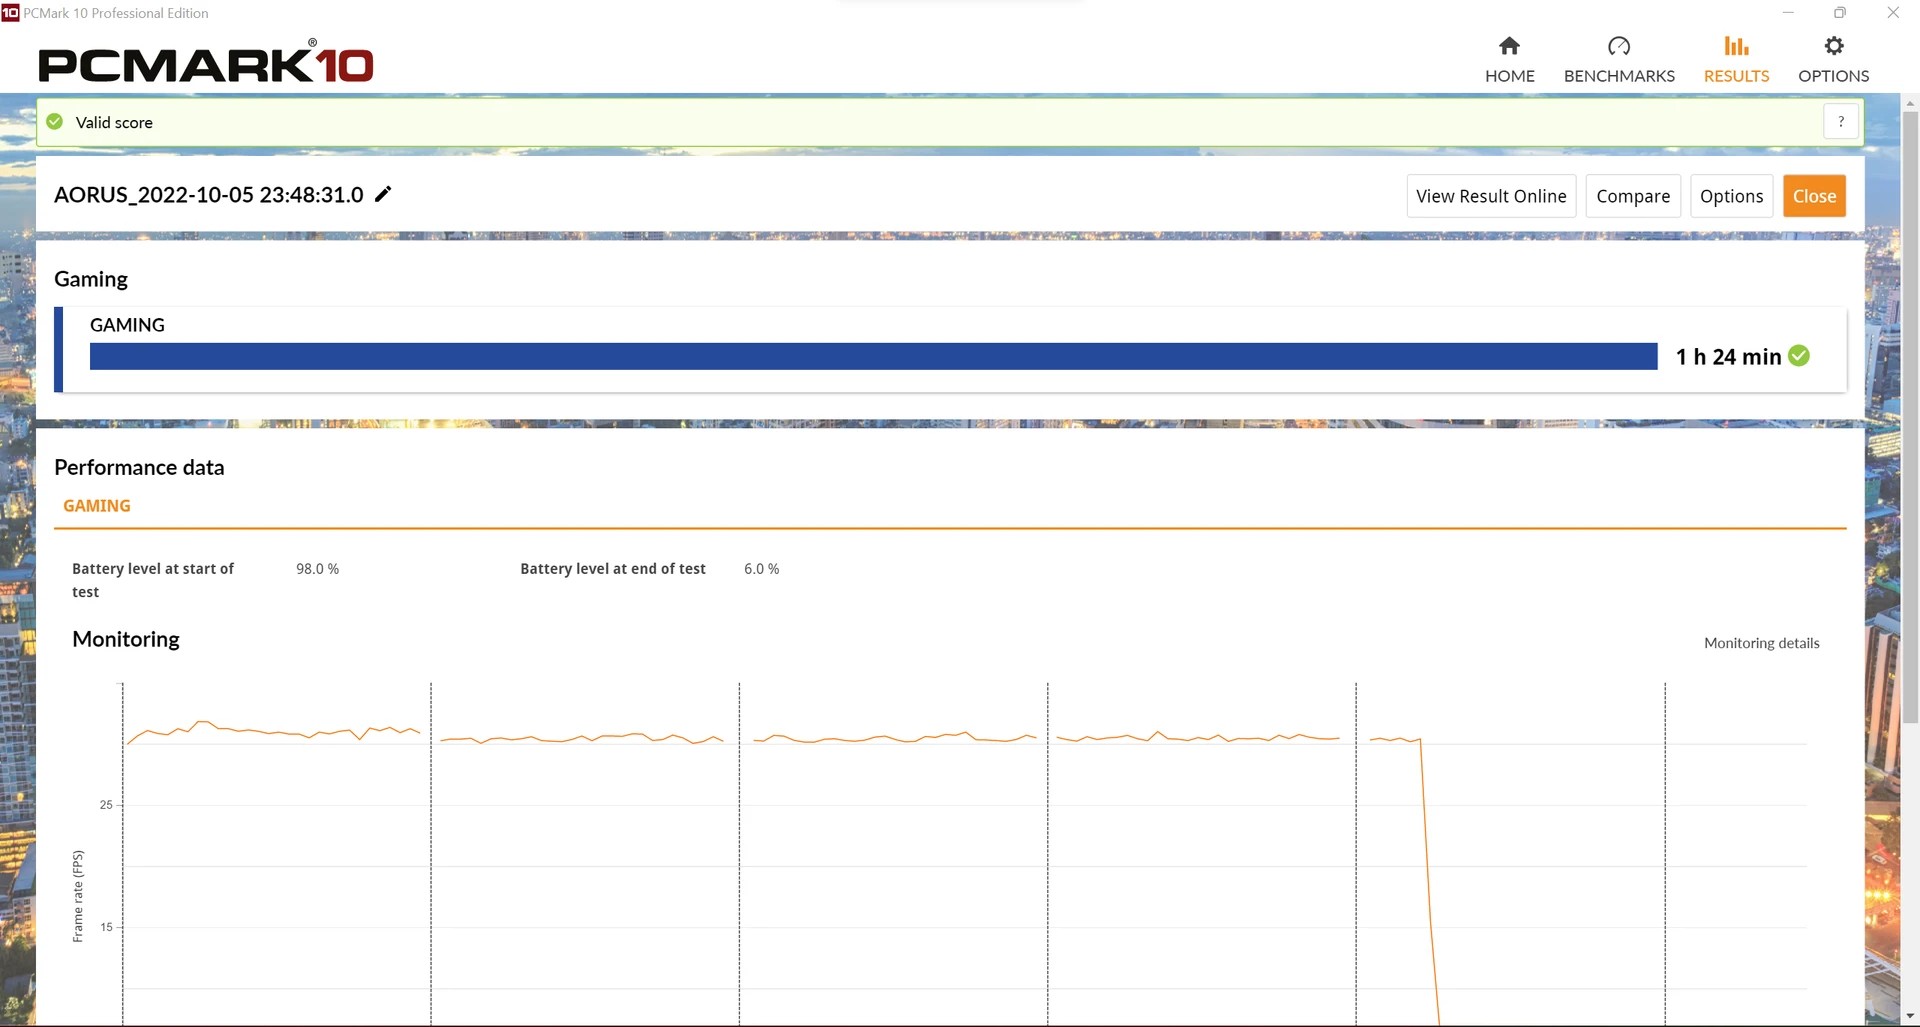
Task: Click the blue Gaming battery life bar
Action: pyautogui.click(x=873, y=356)
